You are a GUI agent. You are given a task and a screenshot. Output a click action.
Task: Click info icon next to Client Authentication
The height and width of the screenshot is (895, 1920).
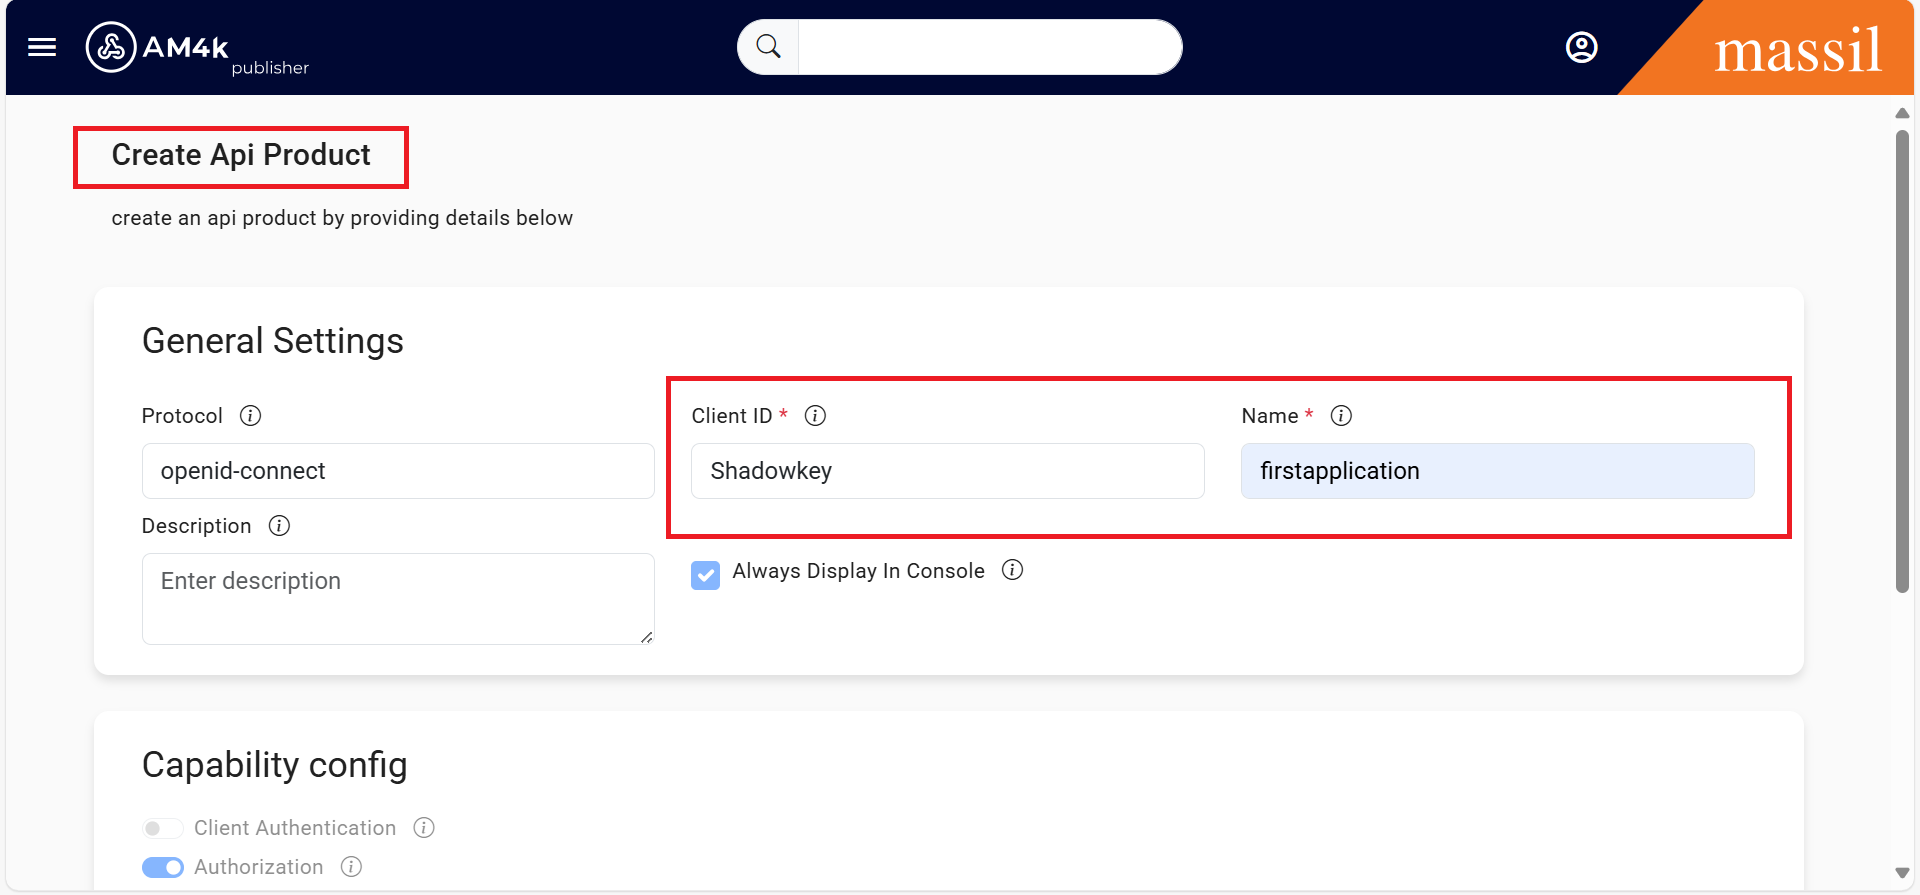(424, 828)
